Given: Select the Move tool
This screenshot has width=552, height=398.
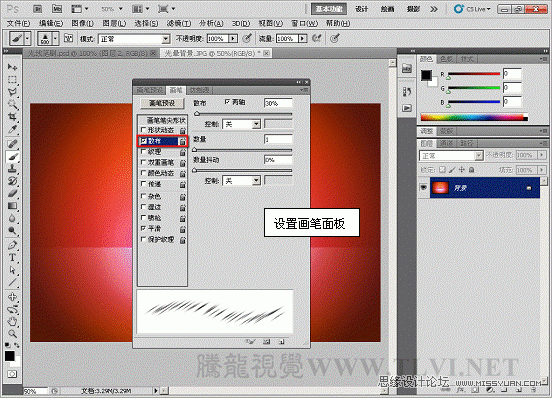Looking at the screenshot, I should 12,67.
